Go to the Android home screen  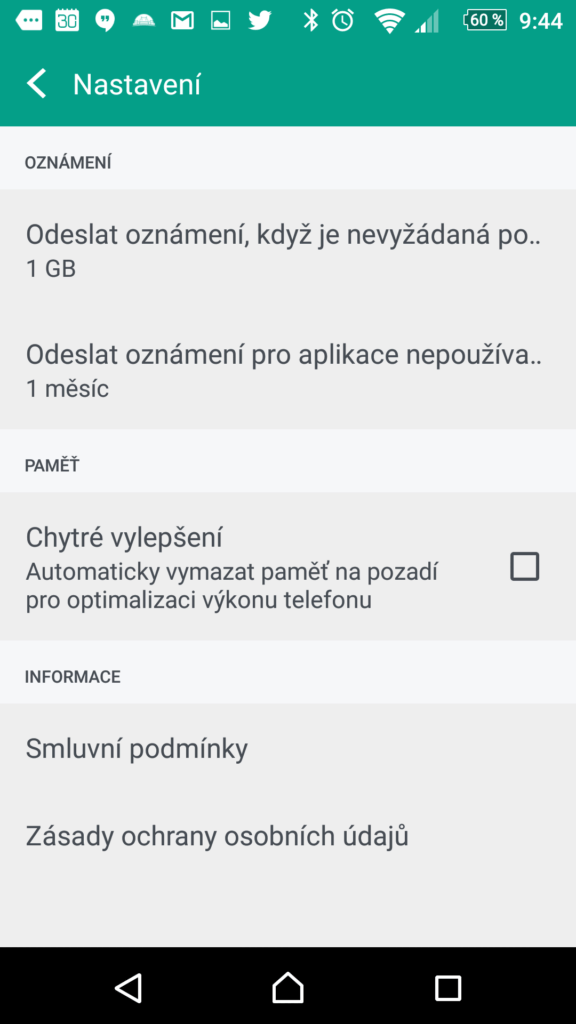coord(288,987)
